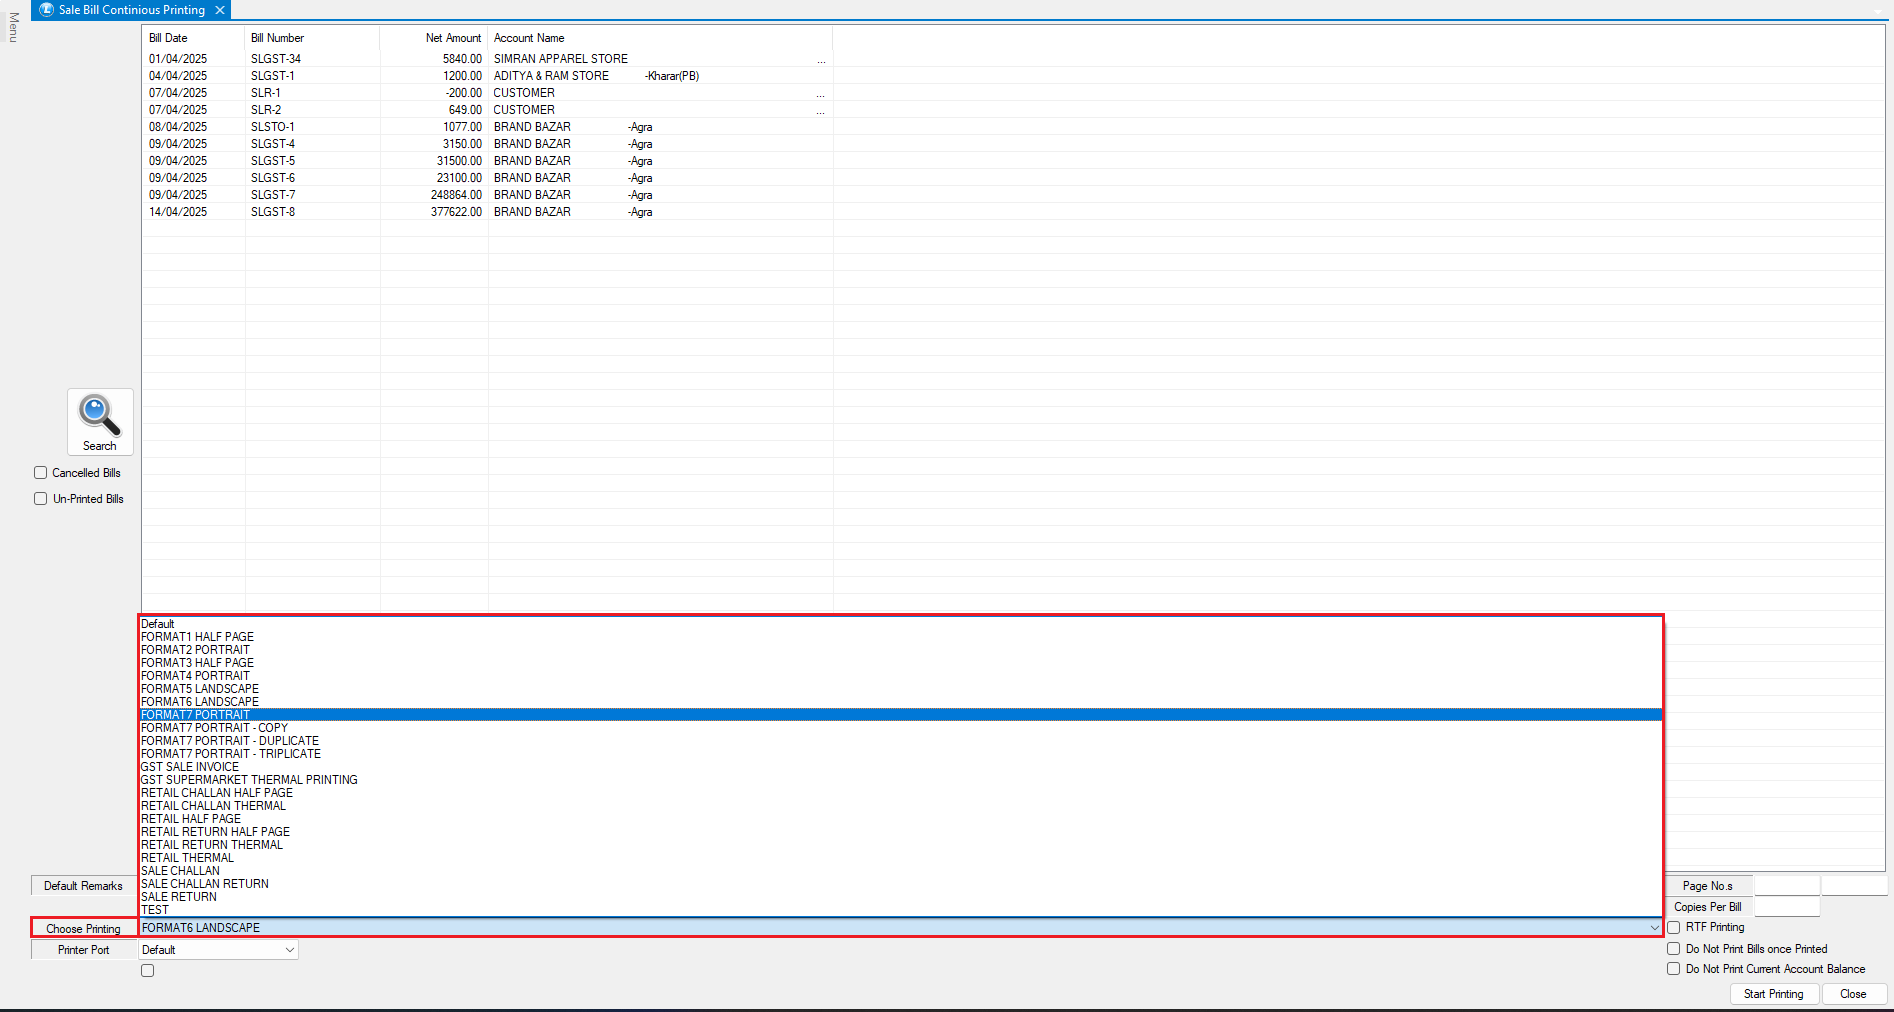This screenshot has height=1012, width=1894.
Task: Pick RETAIL THERMAL printing format
Action: (187, 858)
